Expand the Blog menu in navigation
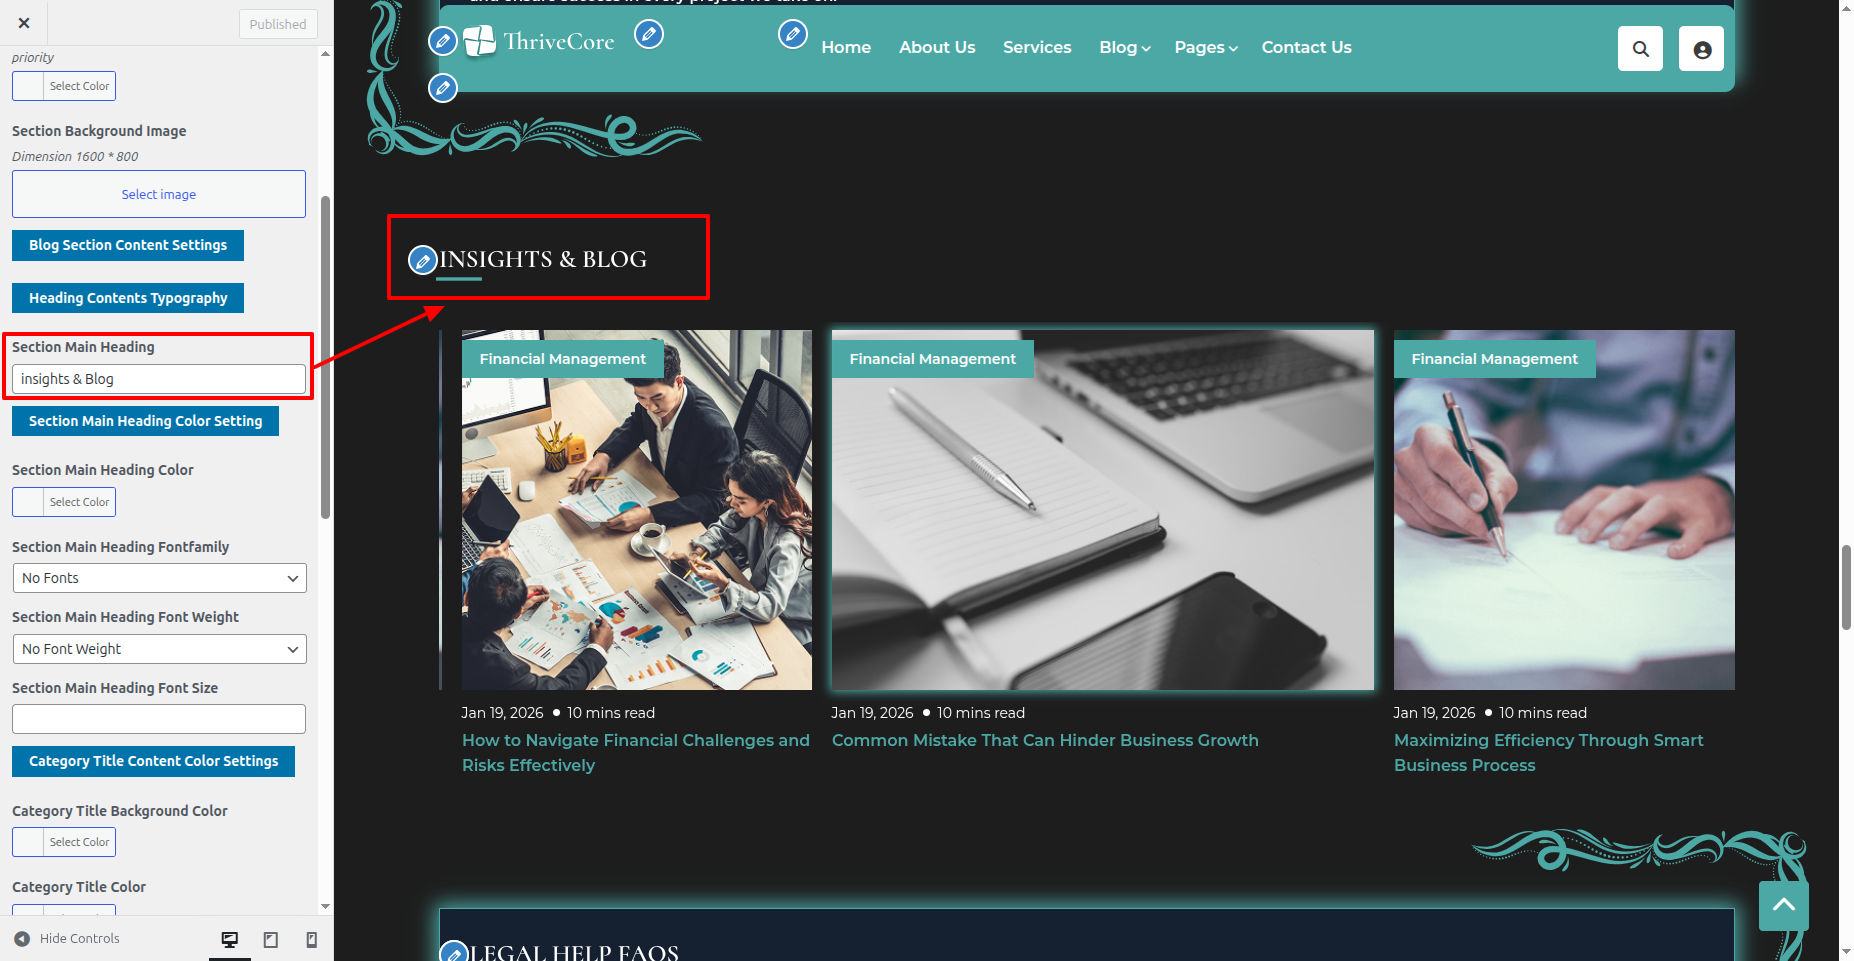Image resolution: width=1854 pixels, height=961 pixels. click(1124, 48)
